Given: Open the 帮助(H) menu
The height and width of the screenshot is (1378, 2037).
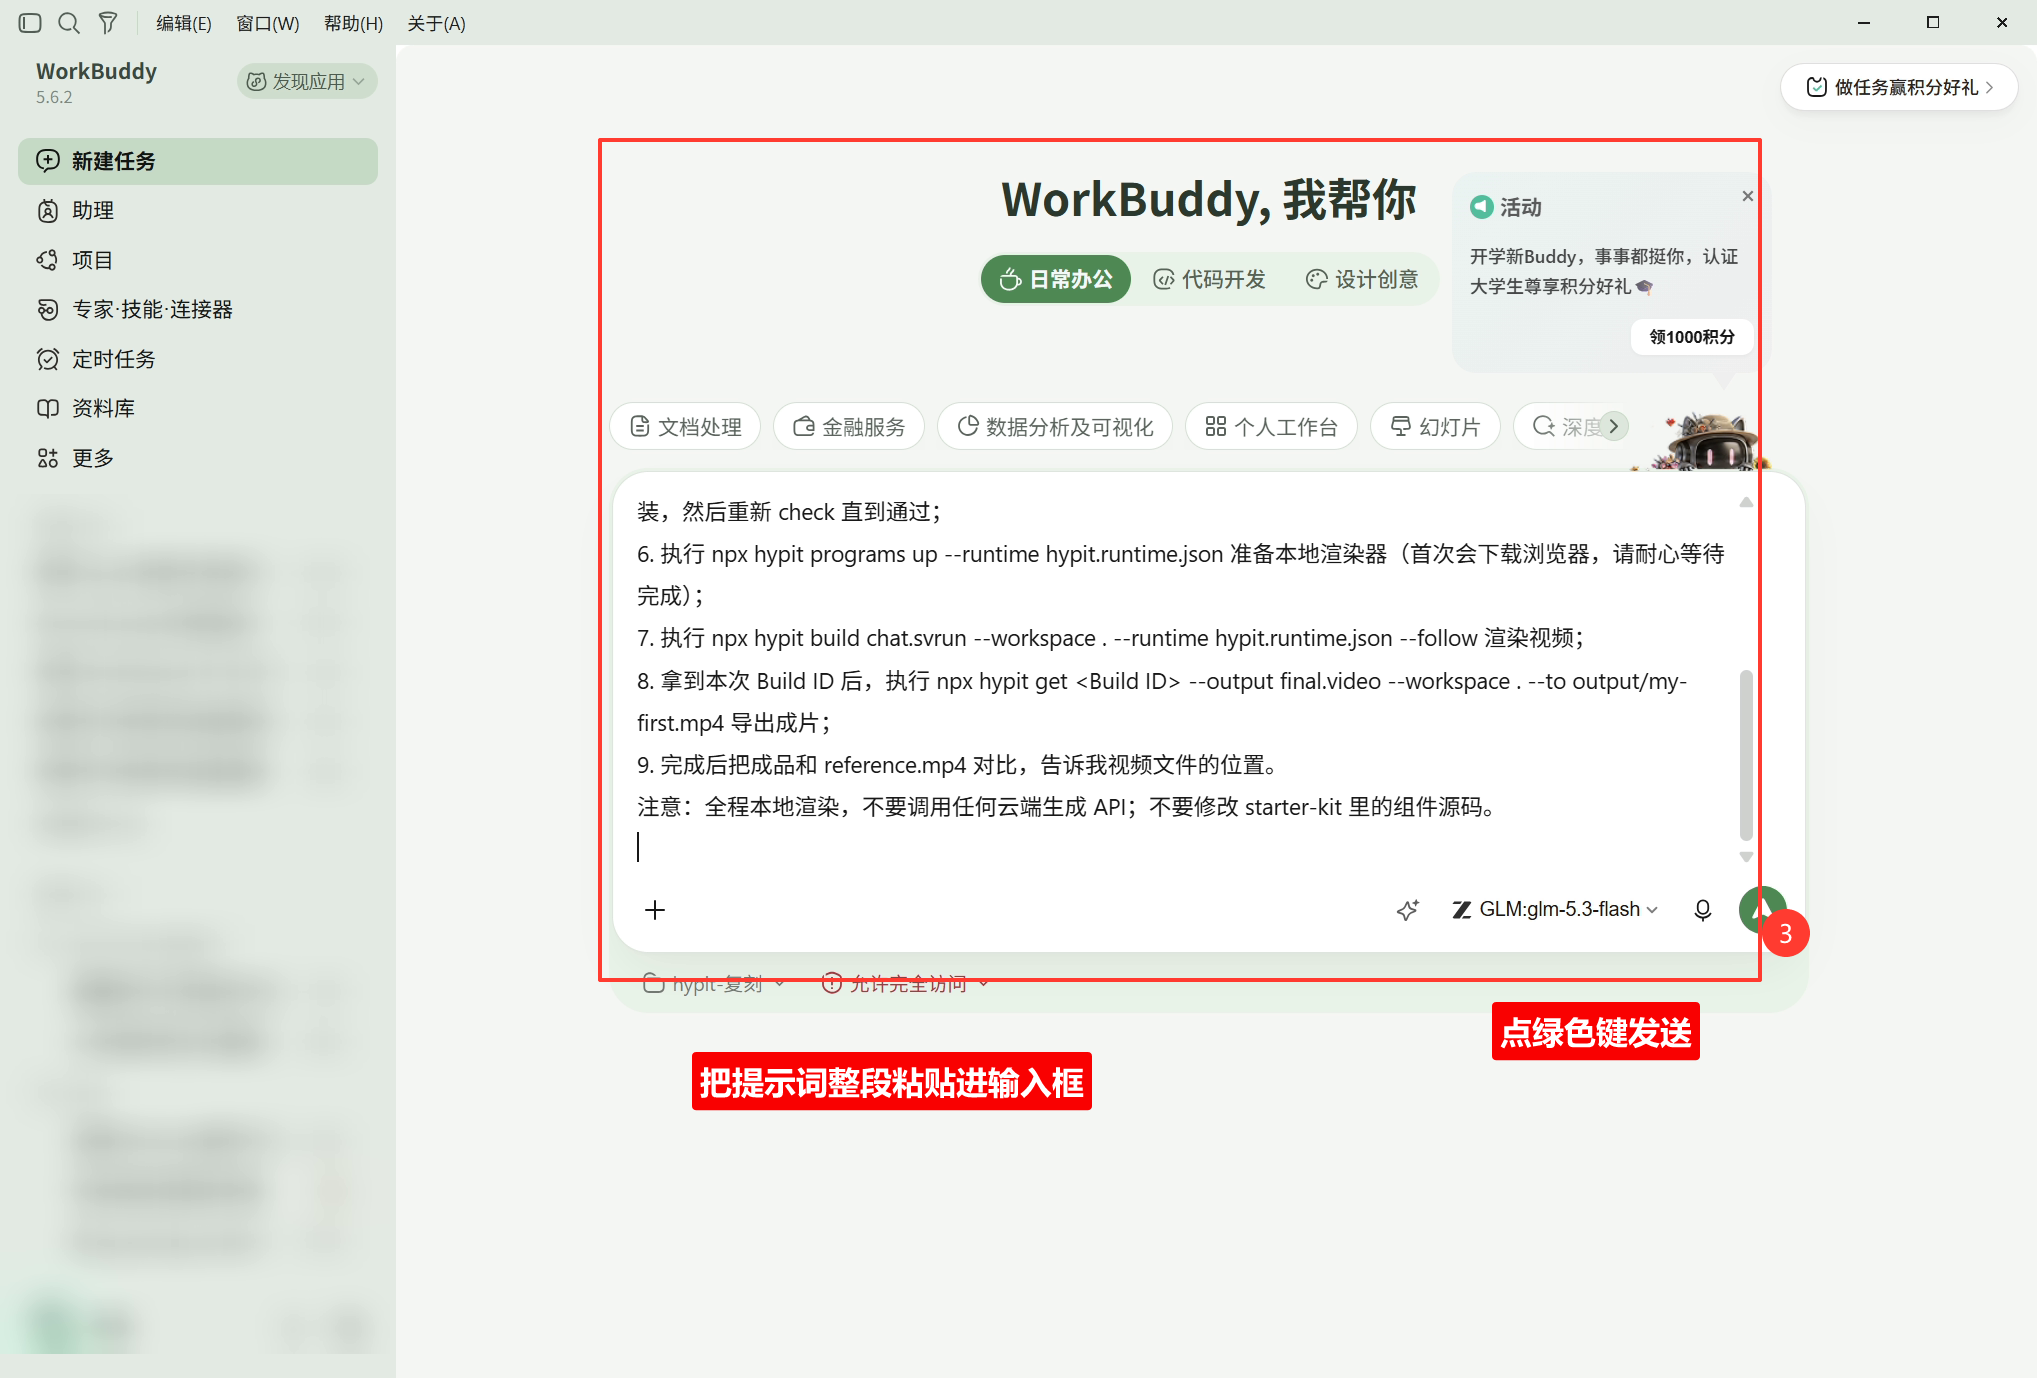Looking at the screenshot, I should 354,23.
